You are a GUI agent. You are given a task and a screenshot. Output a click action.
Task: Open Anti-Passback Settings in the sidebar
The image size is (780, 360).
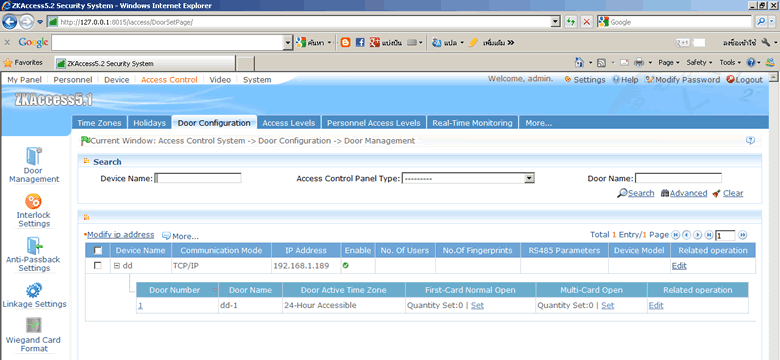34,255
